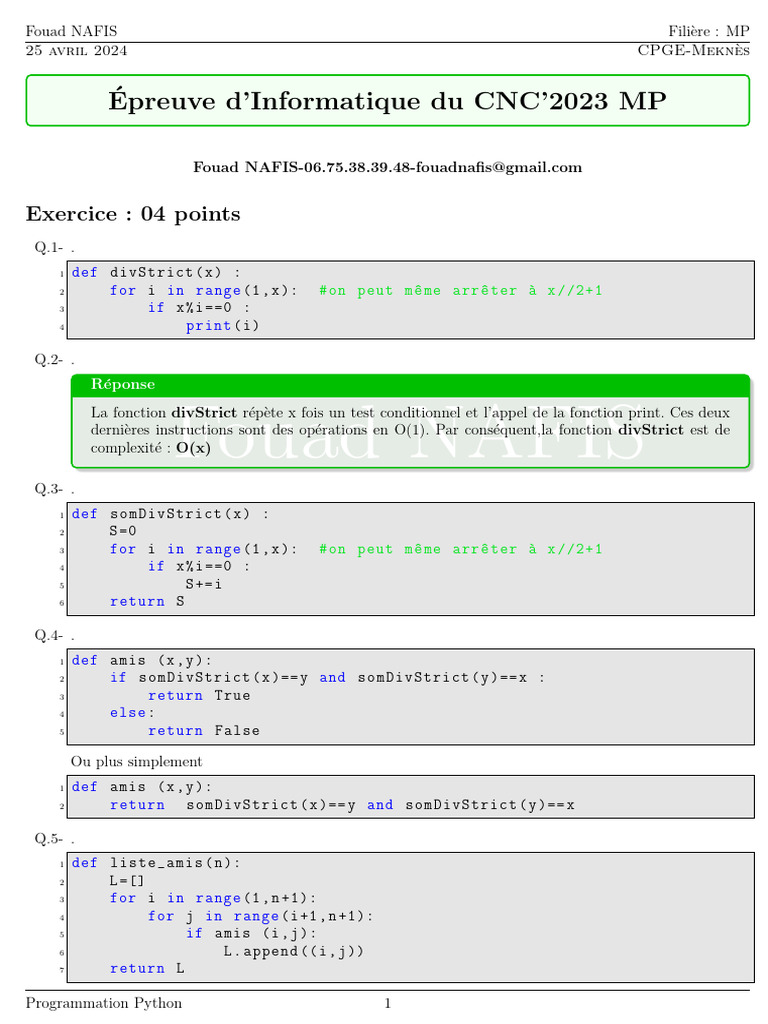The width and height of the screenshot is (768, 1024).
Task: Click the "return S" code line
Action: [x=147, y=601]
